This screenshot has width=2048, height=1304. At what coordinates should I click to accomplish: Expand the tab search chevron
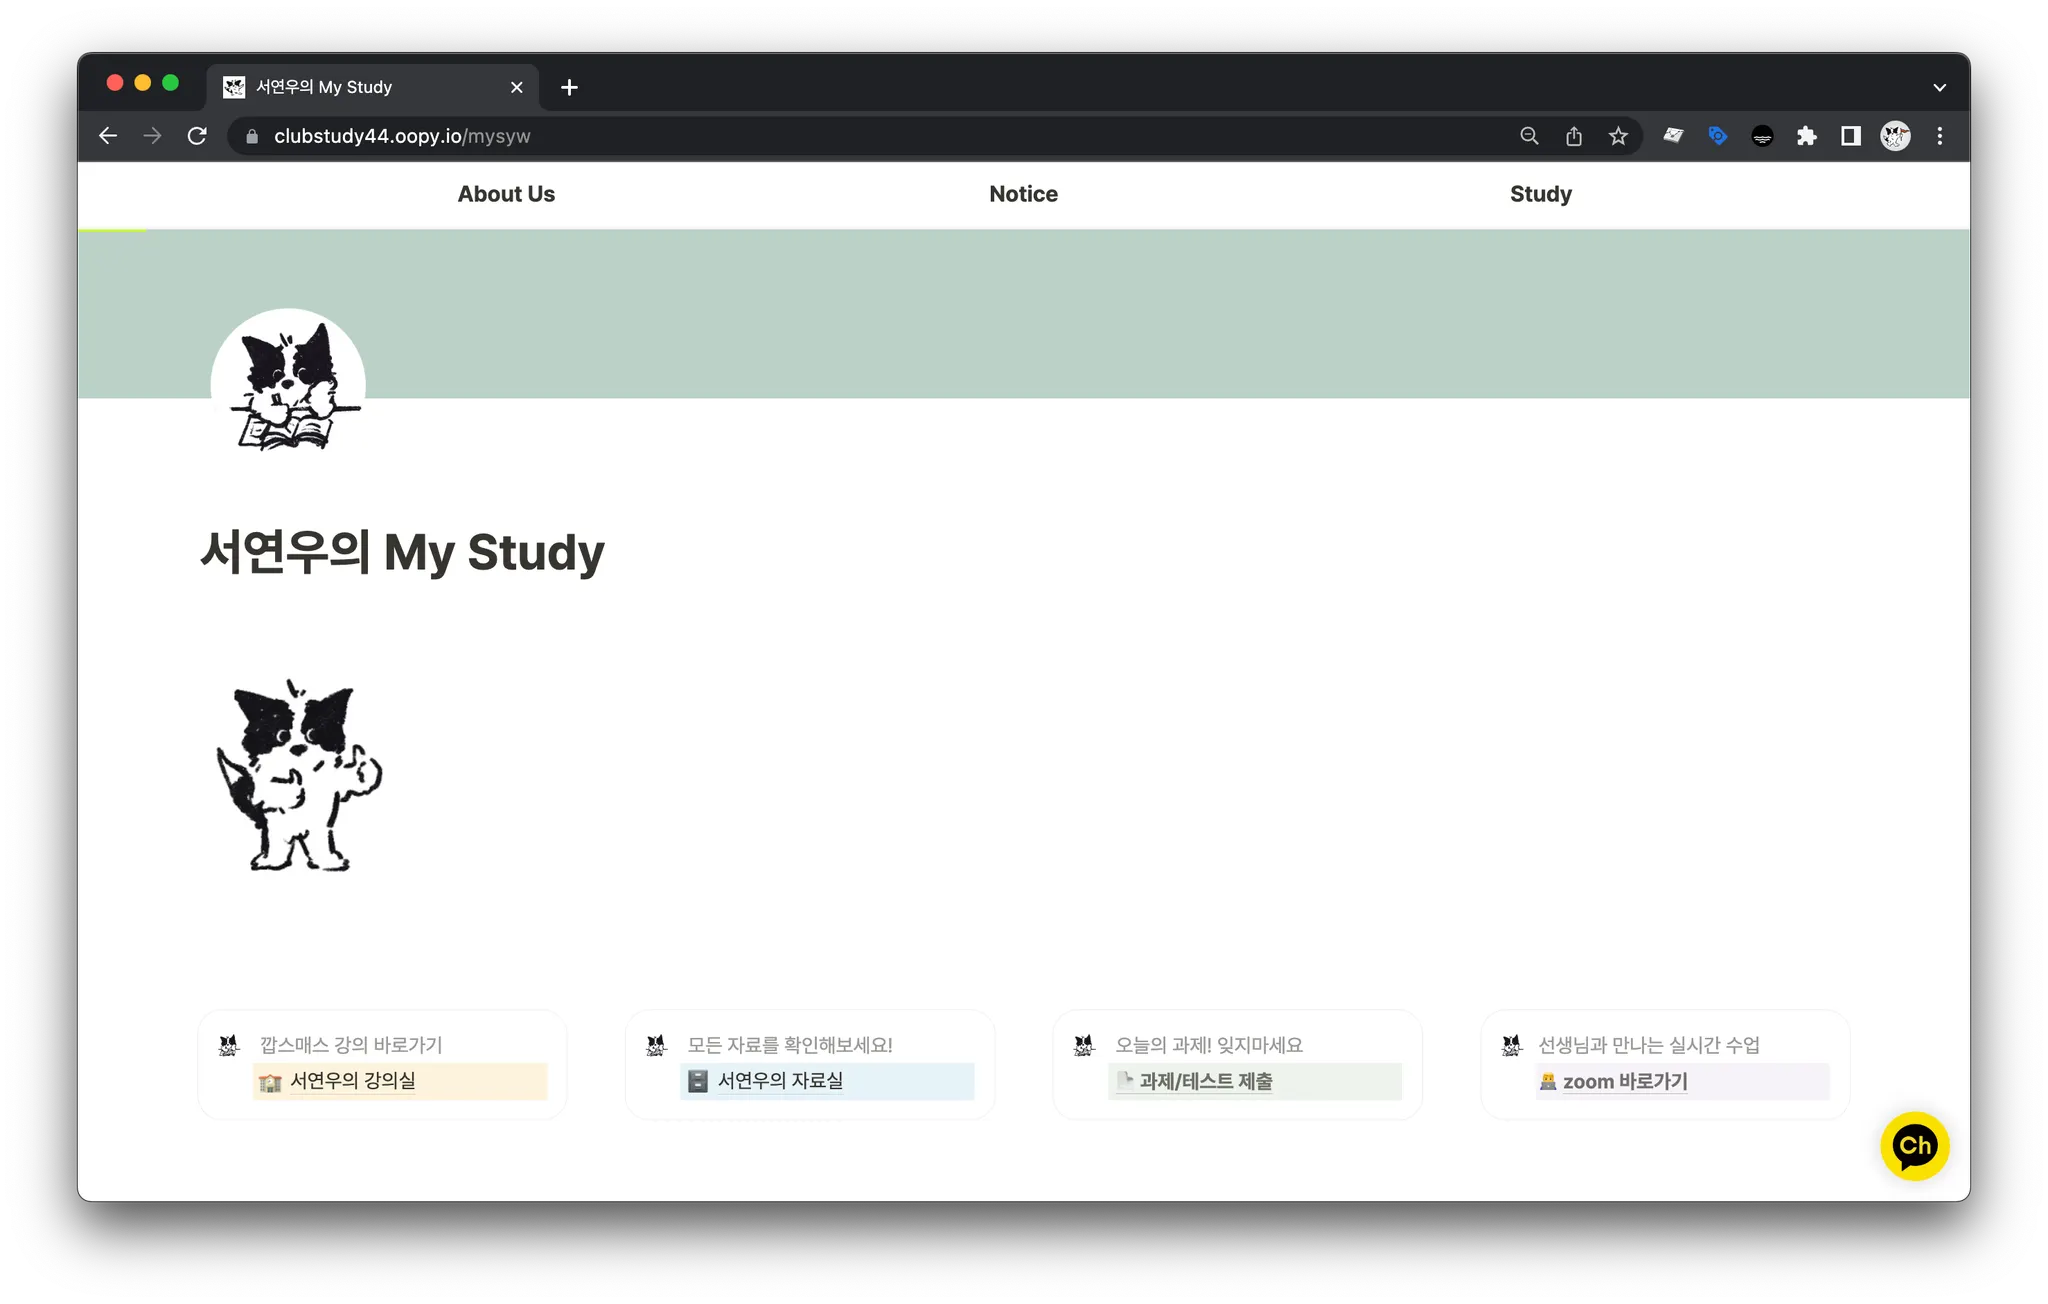(x=1940, y=88)
